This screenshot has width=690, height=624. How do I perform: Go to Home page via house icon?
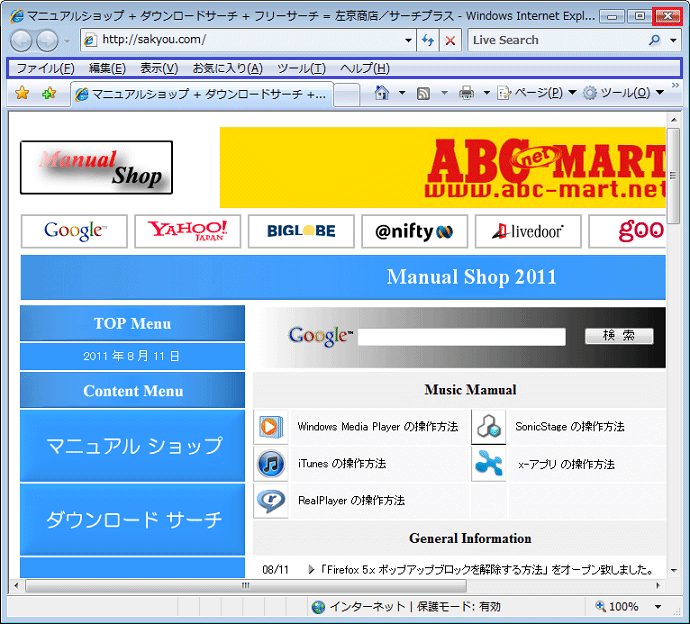coord(382,92)
